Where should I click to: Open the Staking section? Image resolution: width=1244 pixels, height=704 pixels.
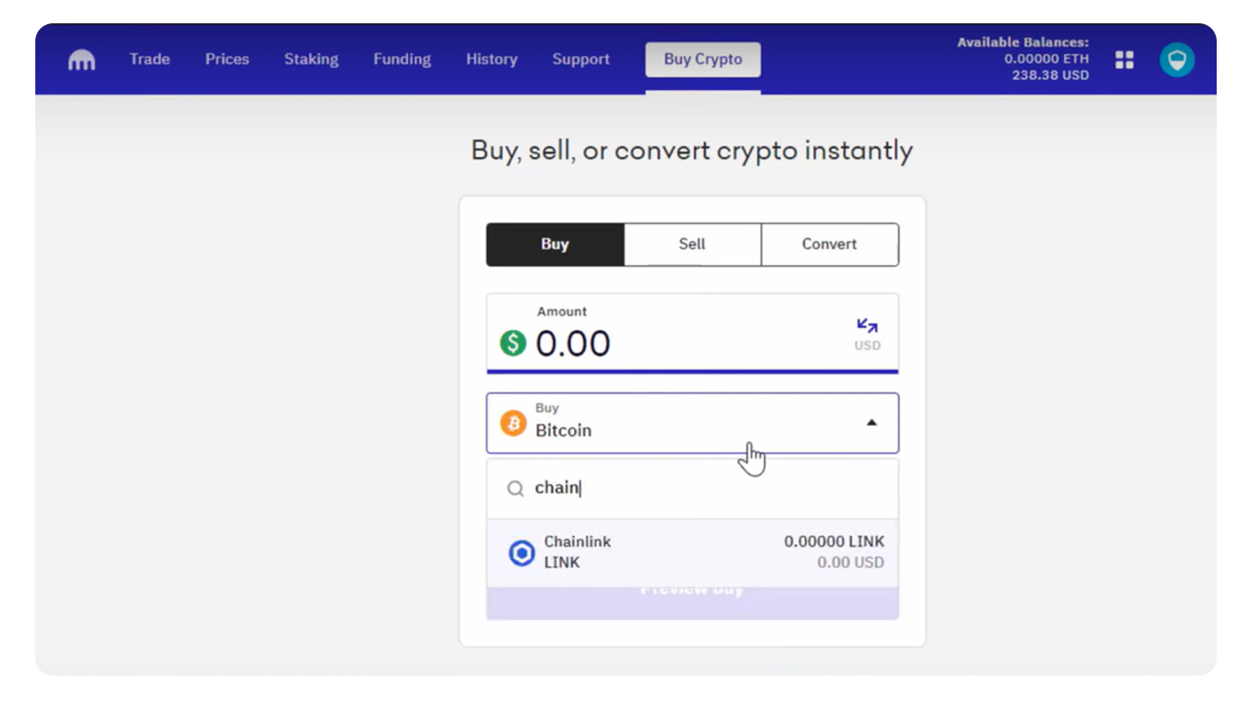(311, 59)
